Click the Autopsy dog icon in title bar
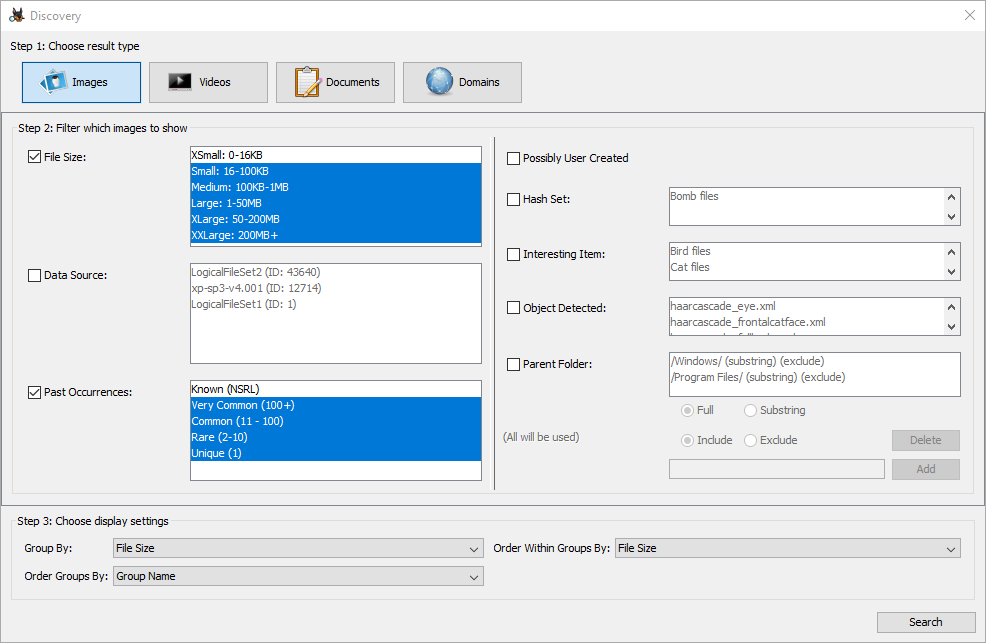Image resolution: width=986 pixels, height=643 pixels. pyautogui.click(x=16, y=16)
